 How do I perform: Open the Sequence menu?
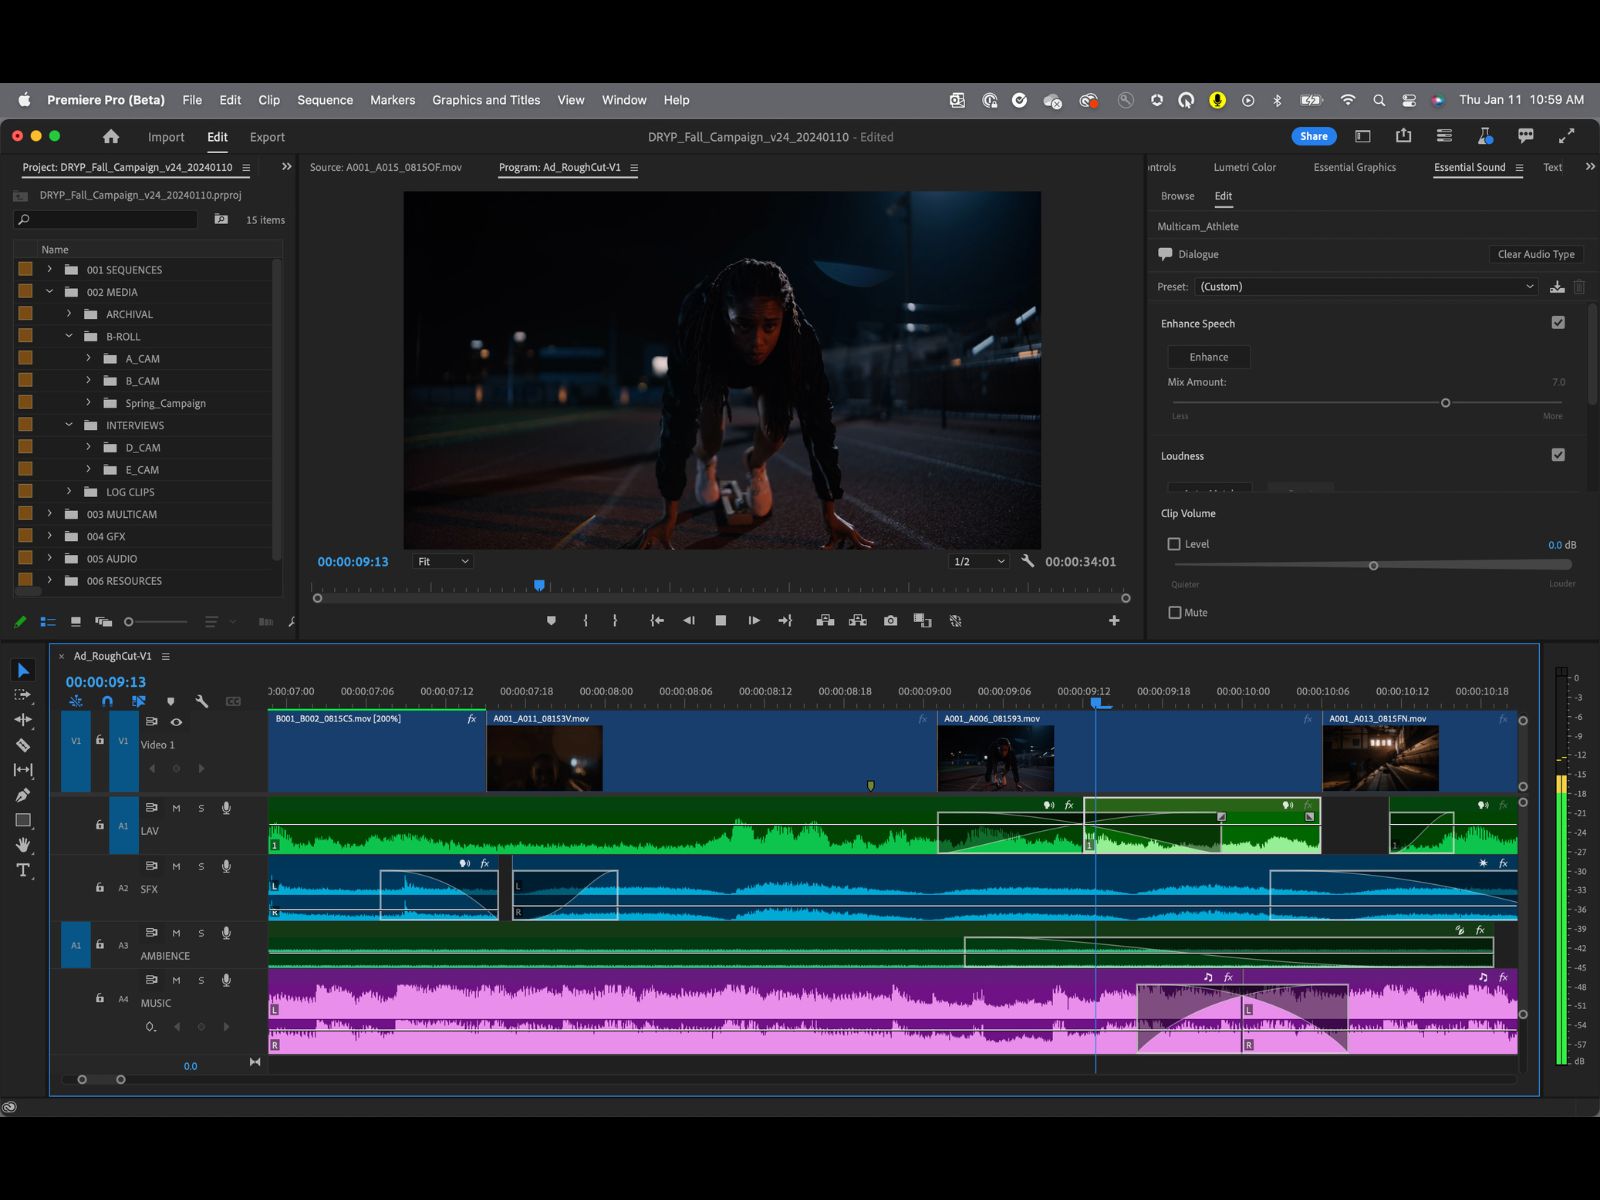tap(324, 100)
